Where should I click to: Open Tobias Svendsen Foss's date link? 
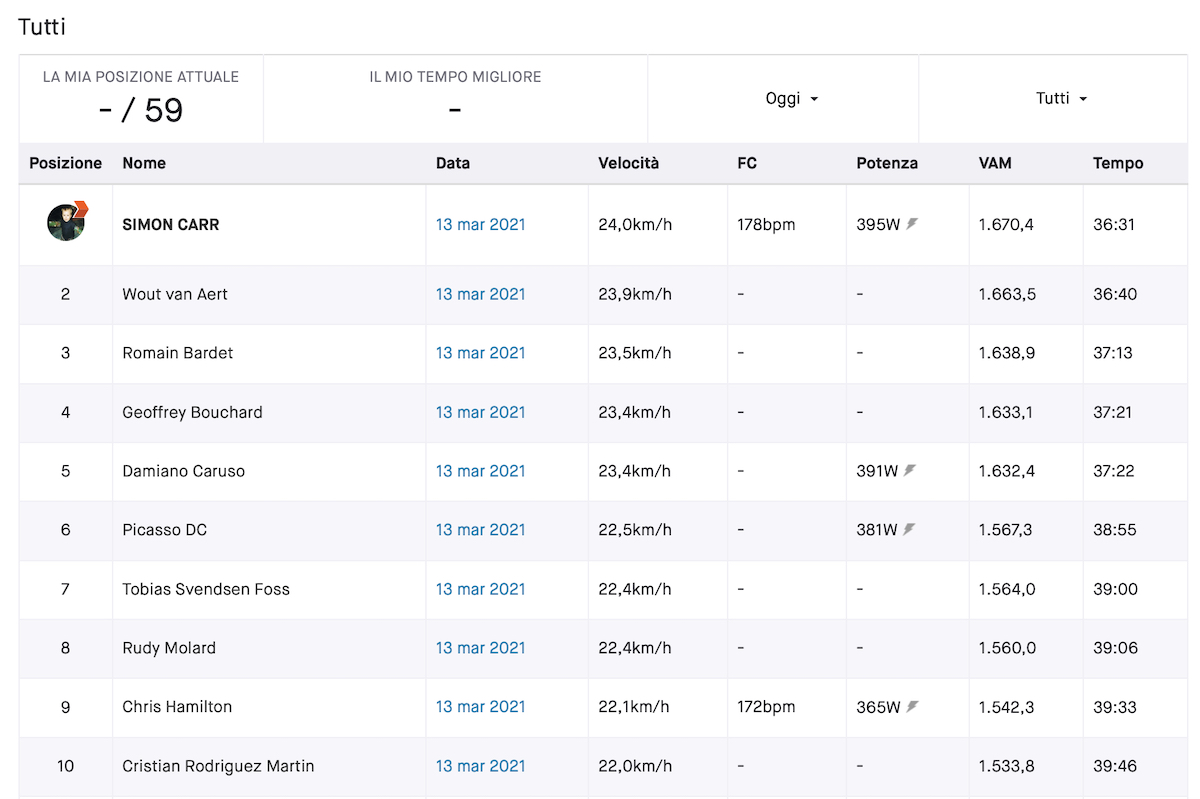click(480, 589)
